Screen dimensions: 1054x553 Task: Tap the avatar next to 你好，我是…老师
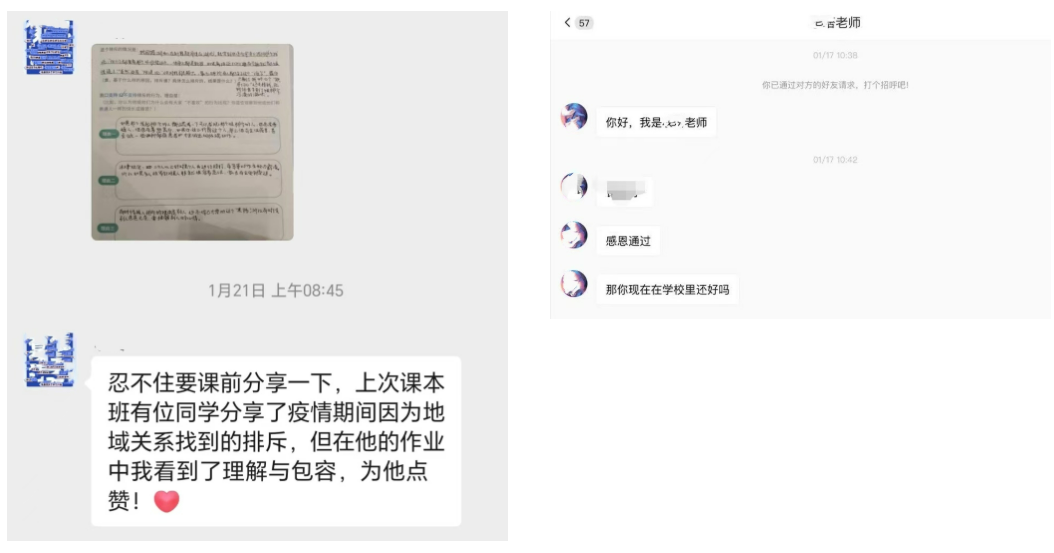click(574, 116)
